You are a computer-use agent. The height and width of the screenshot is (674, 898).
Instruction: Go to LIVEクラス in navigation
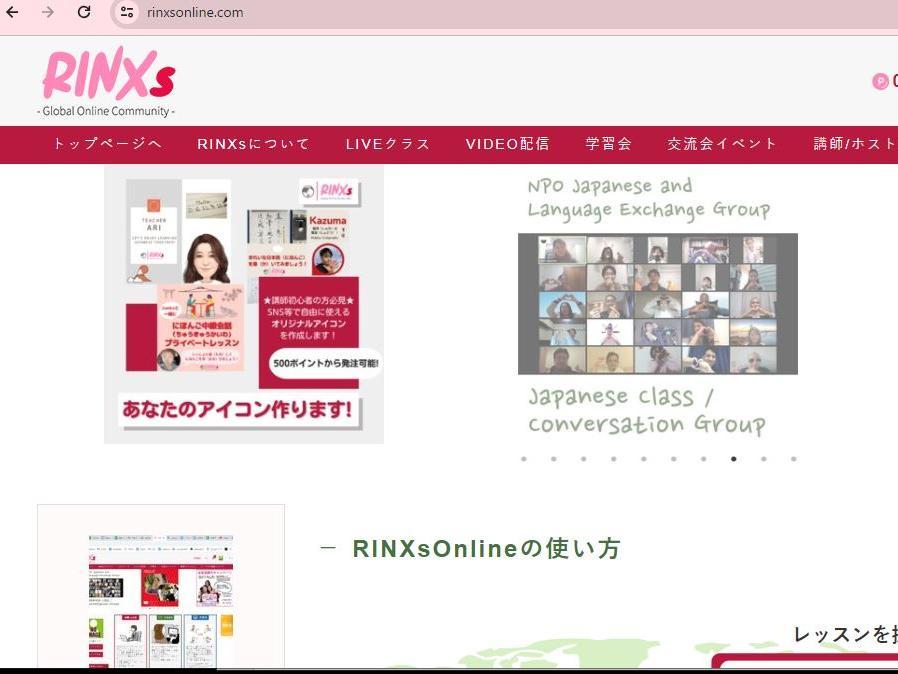pos(388,144)
